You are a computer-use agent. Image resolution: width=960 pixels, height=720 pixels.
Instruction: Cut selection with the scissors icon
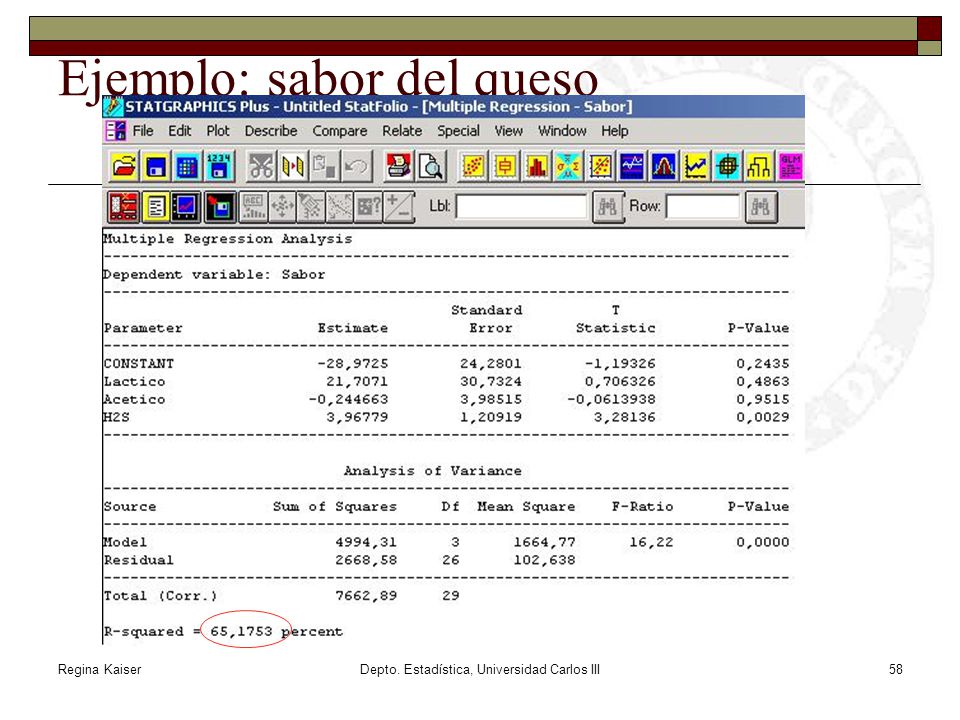click(x=261, y=166)
